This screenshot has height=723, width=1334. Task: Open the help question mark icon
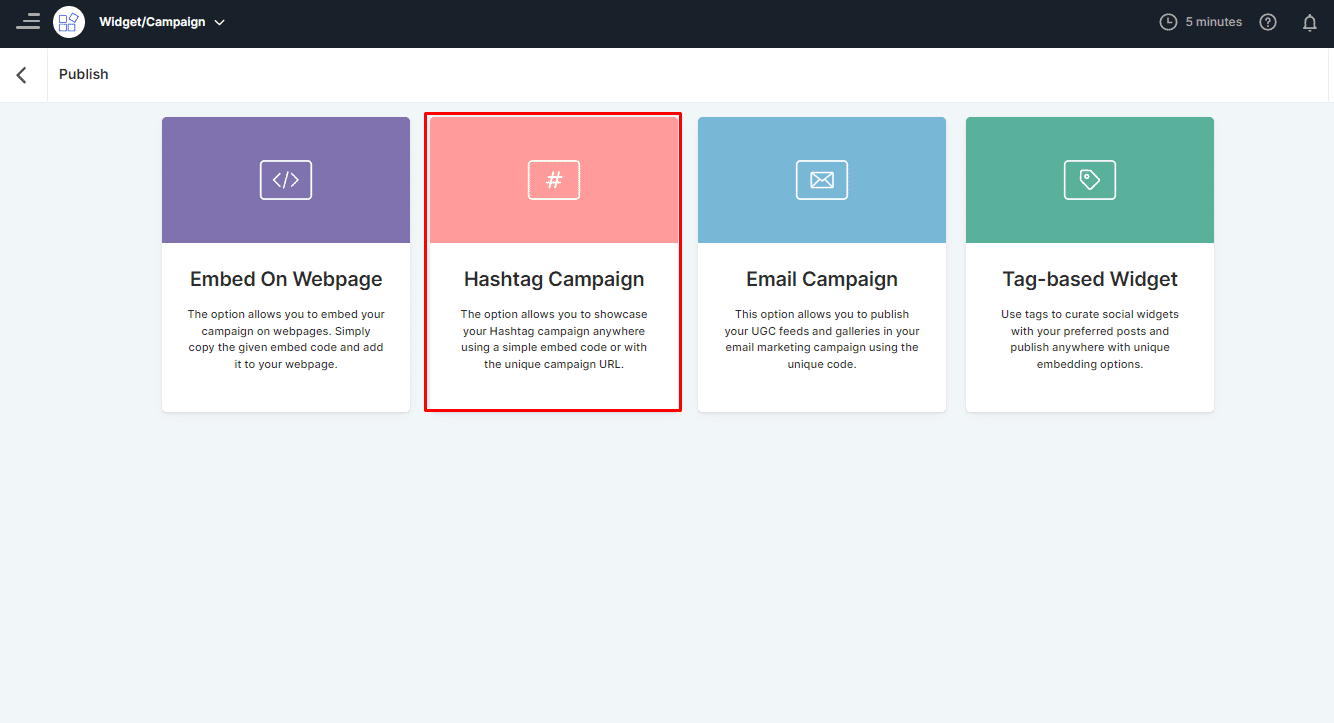tap(1268, 22)
